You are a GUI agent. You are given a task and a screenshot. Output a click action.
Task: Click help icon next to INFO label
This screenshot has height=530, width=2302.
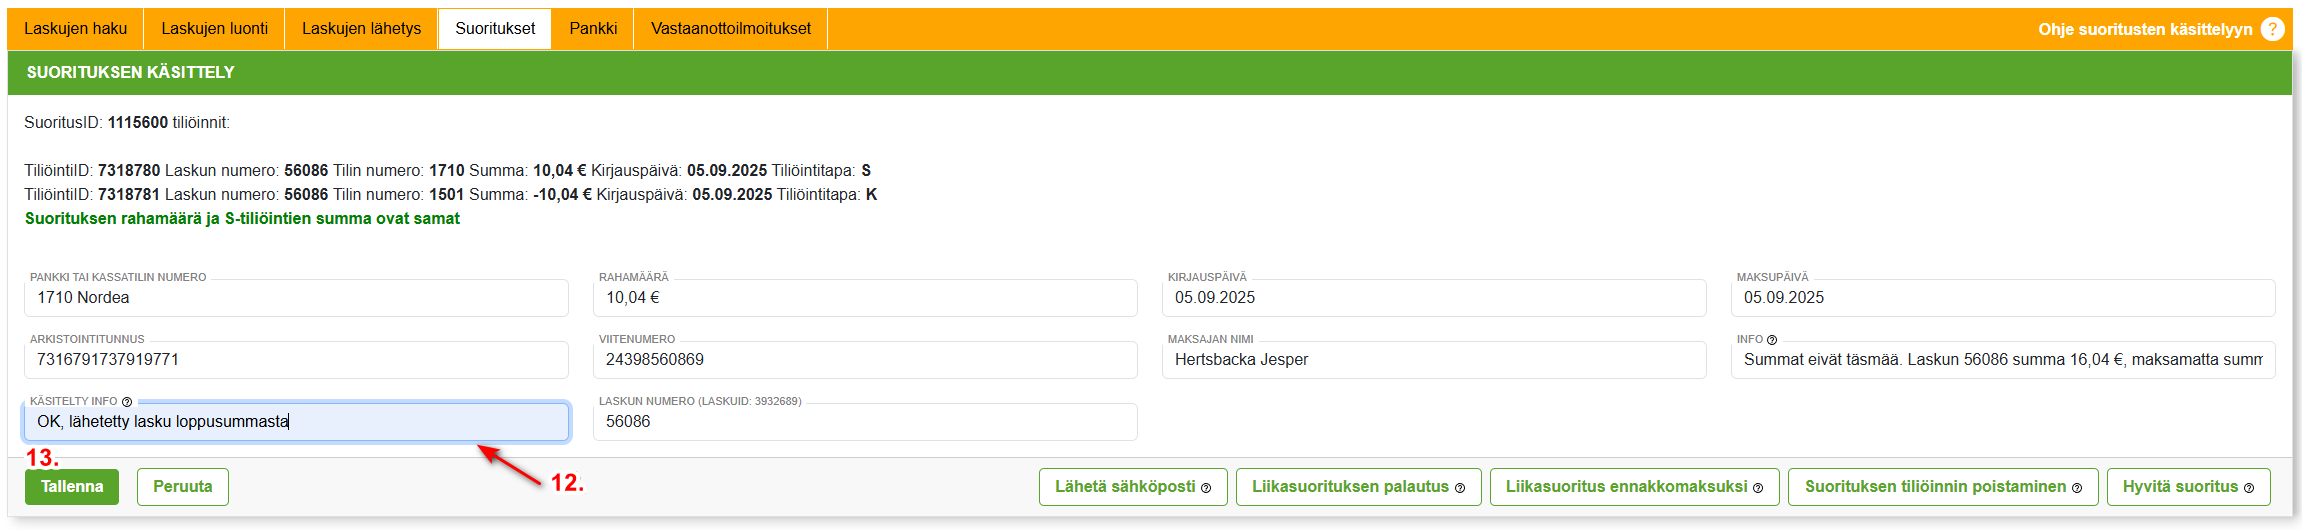[x=1772, y=340]
